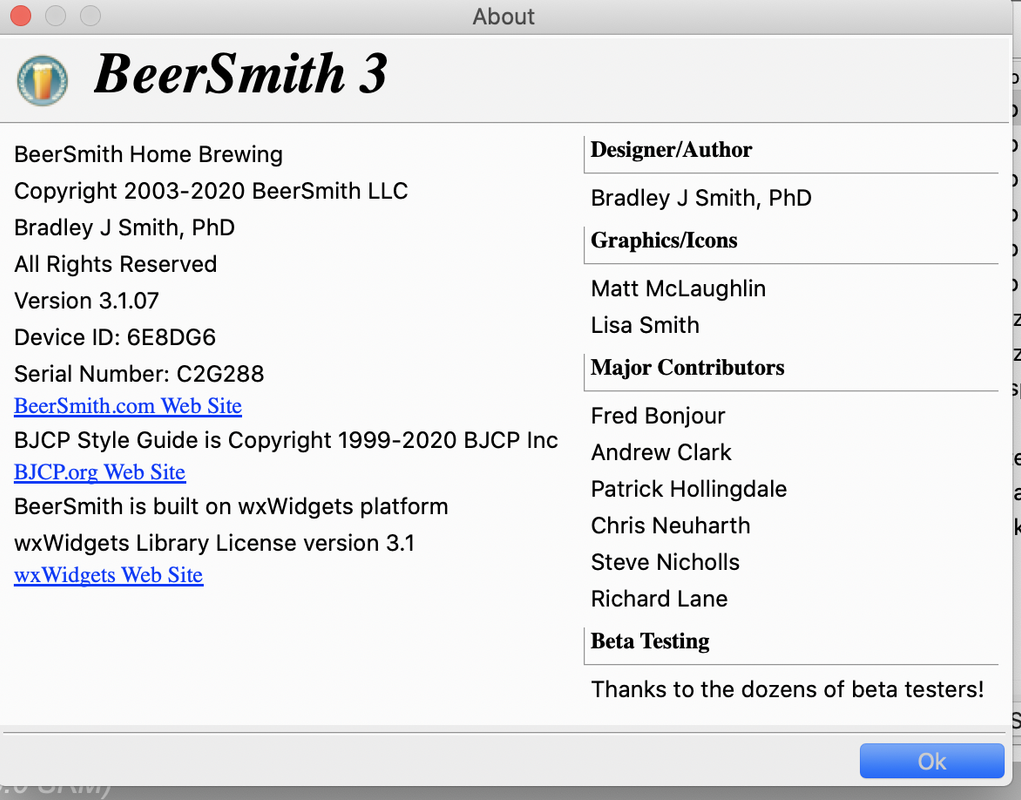Open the BeerSmith.com Web Site link
Viewport: 1021px width, 800px height.
pyautogui.click(x=128, y=406)
